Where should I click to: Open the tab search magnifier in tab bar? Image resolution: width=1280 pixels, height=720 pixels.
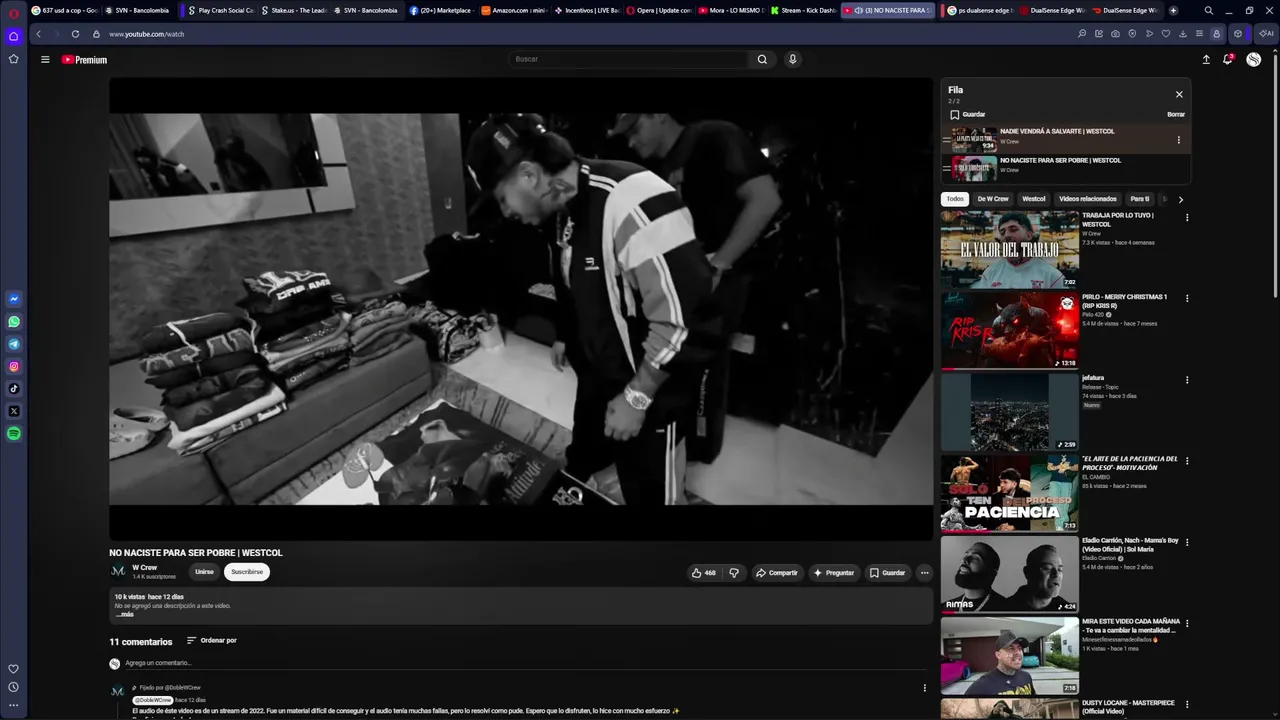point(1209,10)
